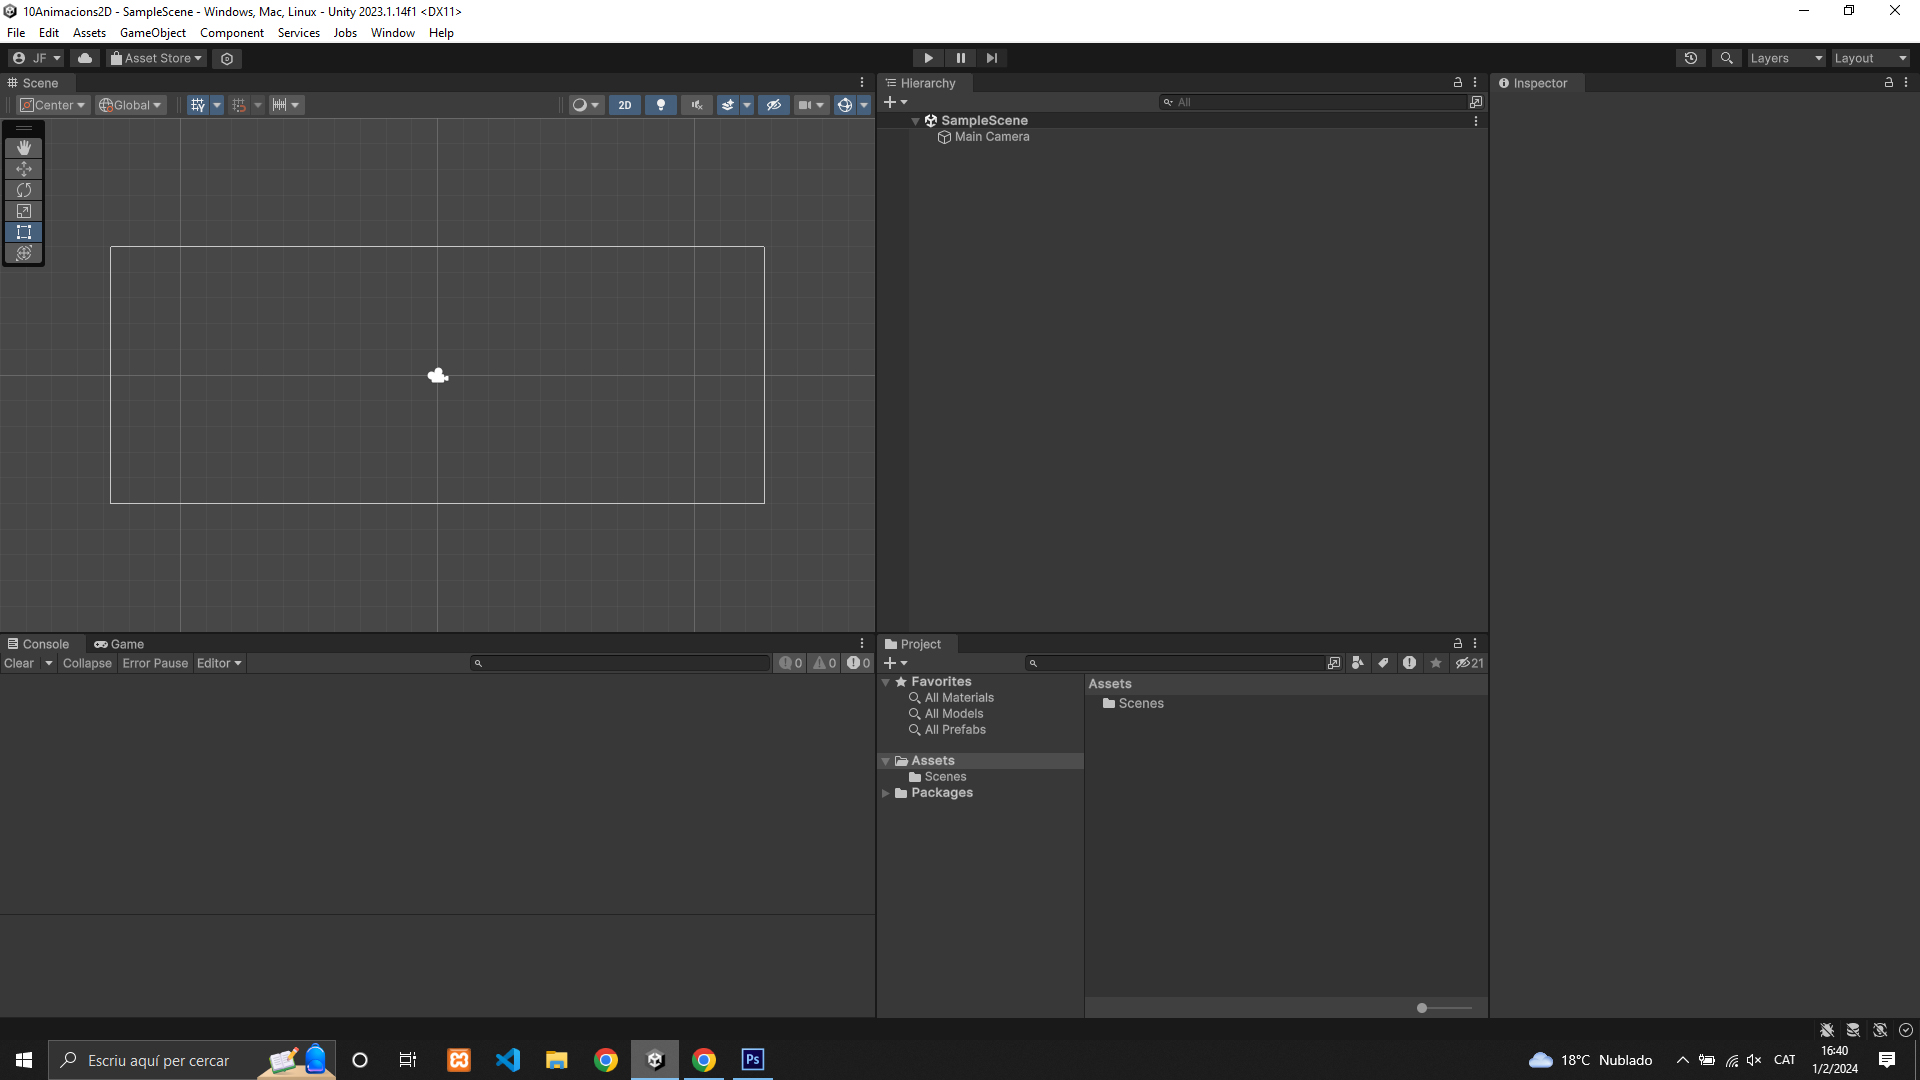Screen dimensions: 1920x1080
Task: Select Main Camera in Hierarchy
Action: click(x=991, y=137)
